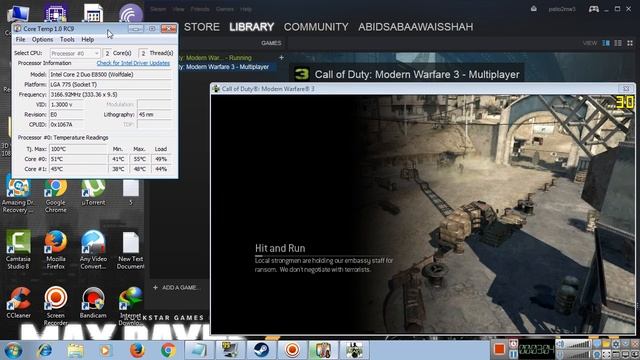Launch Chrome from the taskbar
The image size is (640, 360).
coord(168,350)
